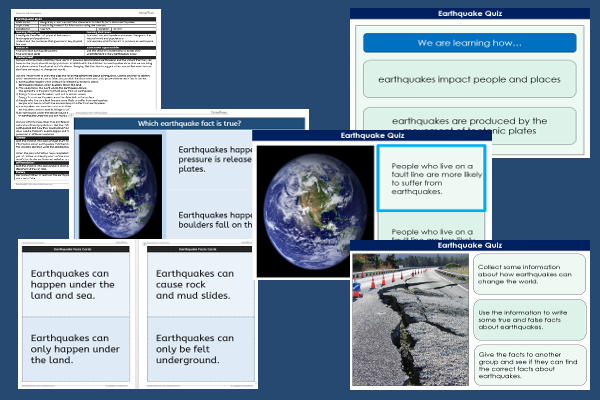Select 'Earthquakes can only happen under the land' card
The image size is (600, 400).
(76, 349)
